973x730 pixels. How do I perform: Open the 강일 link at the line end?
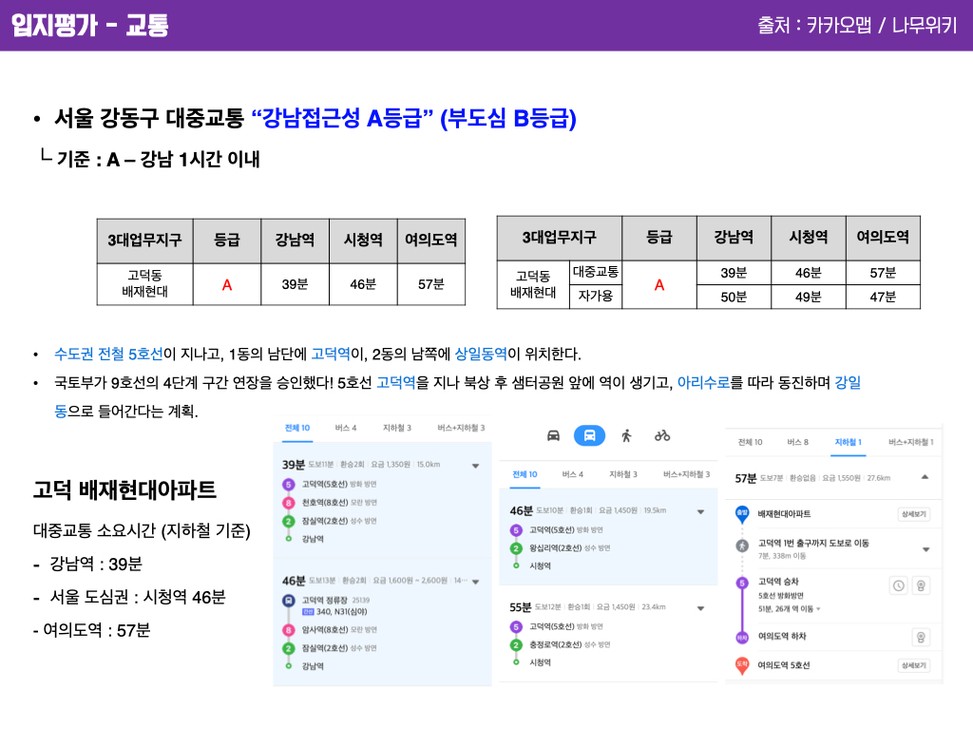coord(848,382)
